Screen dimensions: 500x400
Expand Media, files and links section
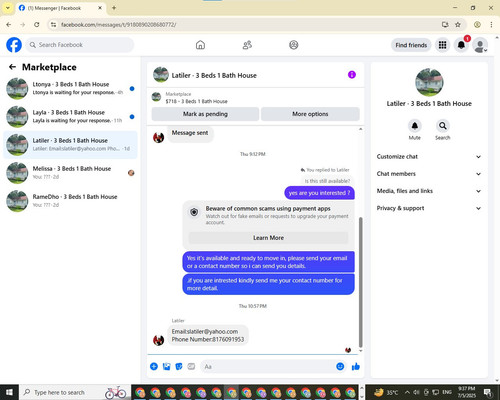pyautogui.click(x=429, y=191)
